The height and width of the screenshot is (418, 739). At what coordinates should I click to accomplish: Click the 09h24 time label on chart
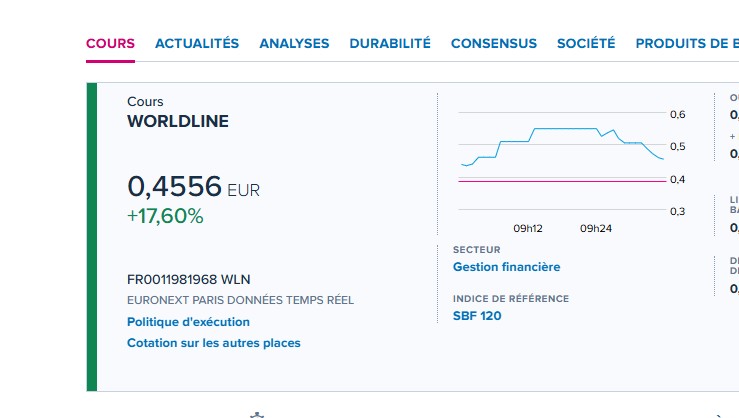(x=596, y=228)
